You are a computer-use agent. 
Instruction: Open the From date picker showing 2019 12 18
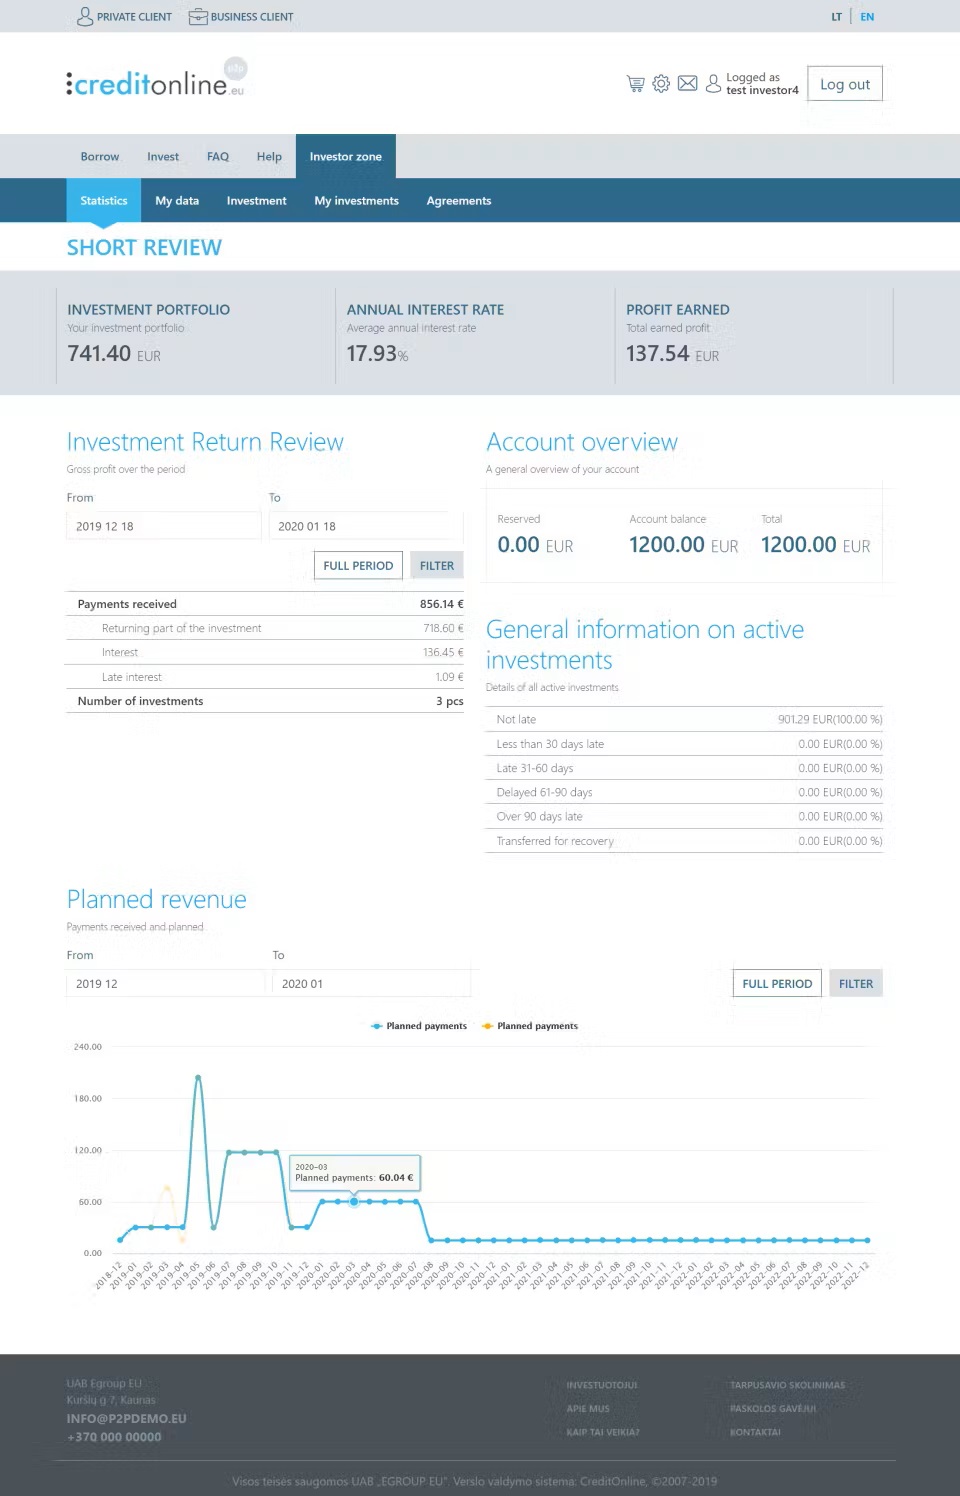[x=162, y=525]
